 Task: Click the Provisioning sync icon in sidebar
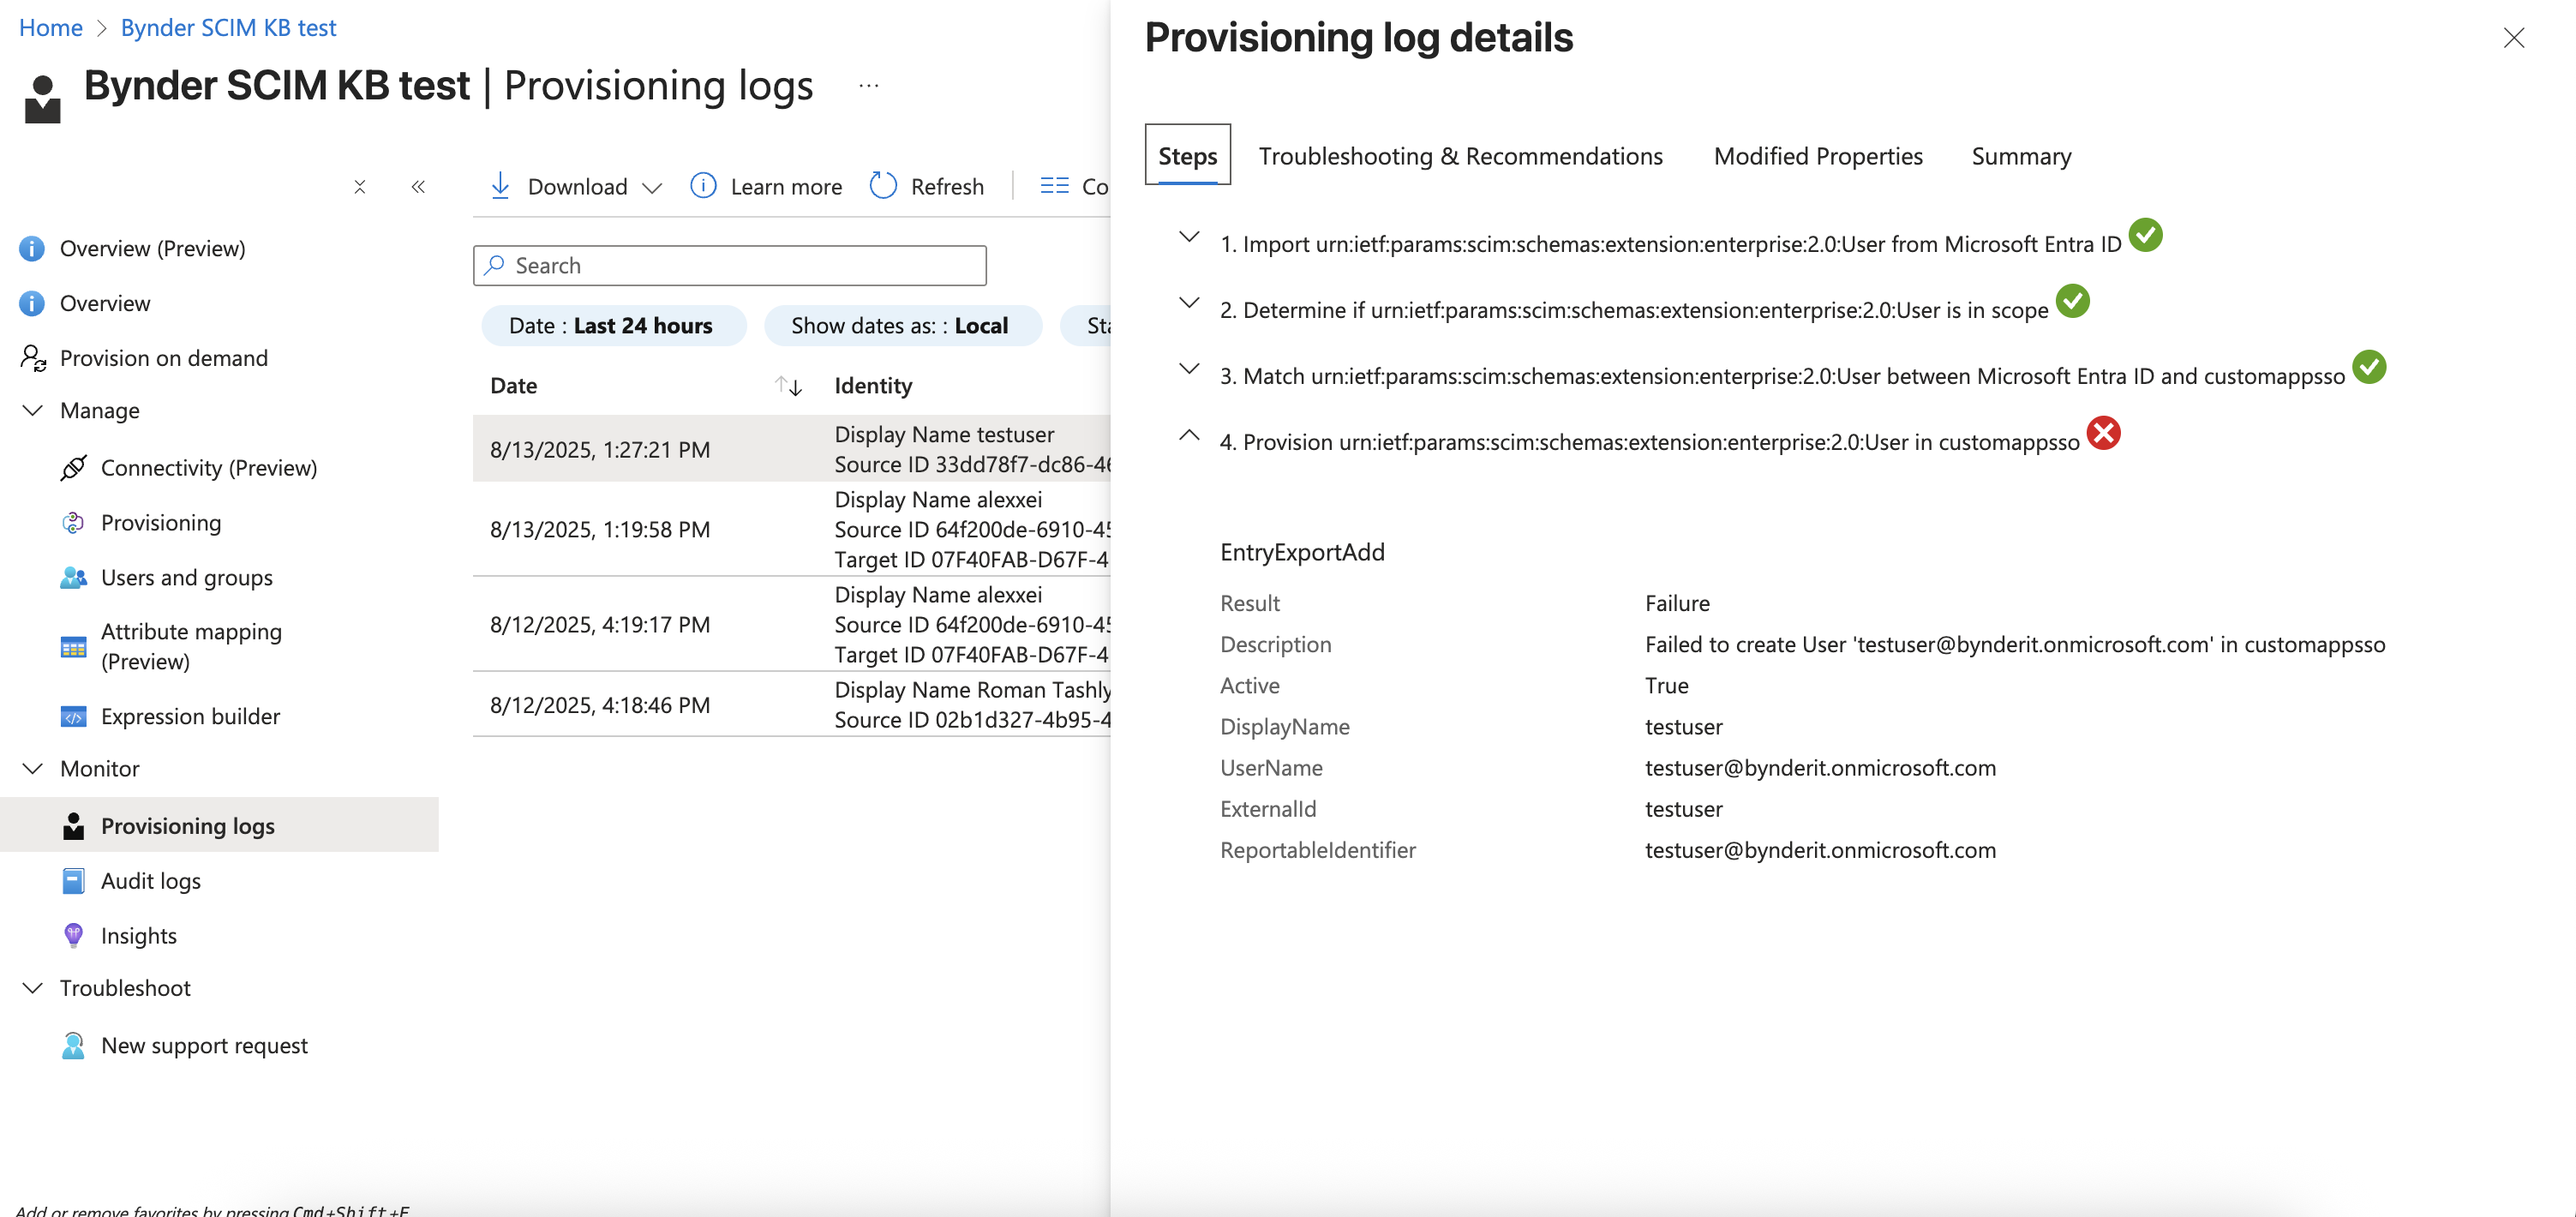click(x=73, y=523)
